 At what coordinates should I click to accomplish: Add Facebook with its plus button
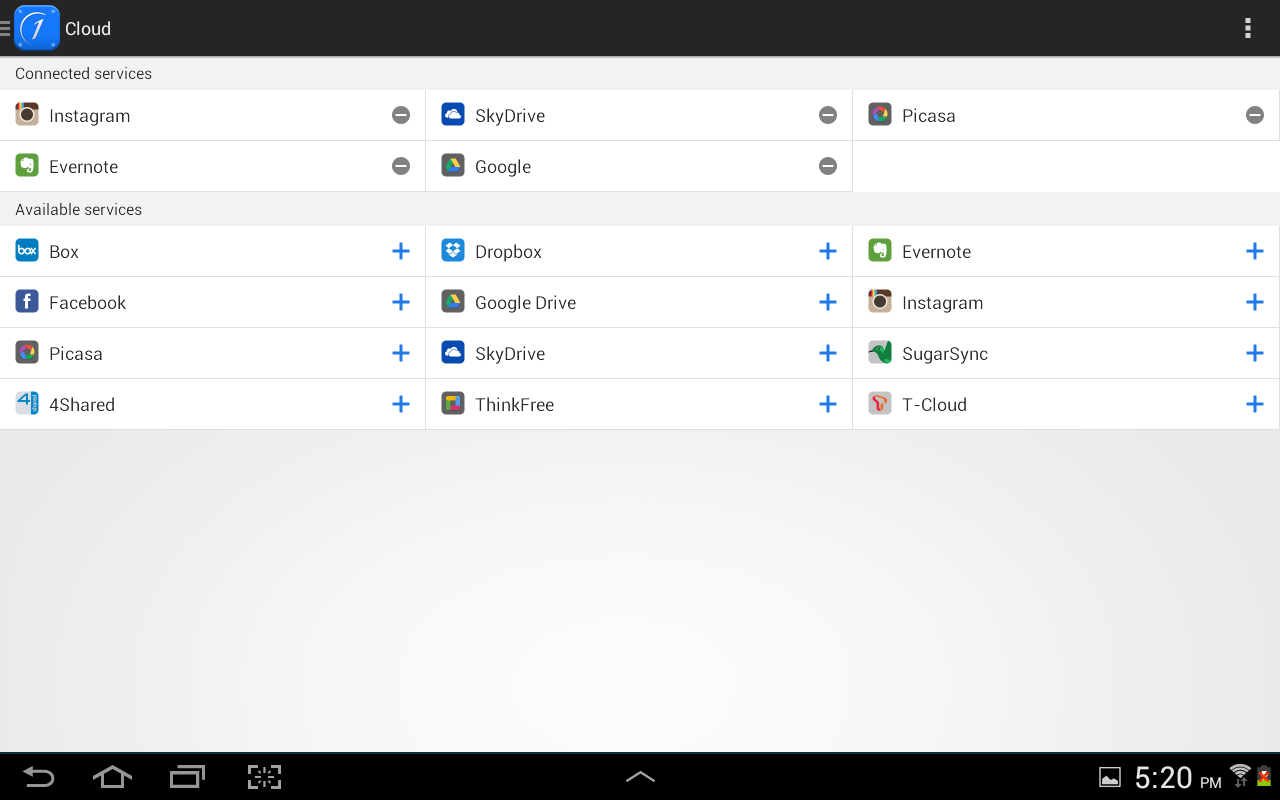point(401,302)
